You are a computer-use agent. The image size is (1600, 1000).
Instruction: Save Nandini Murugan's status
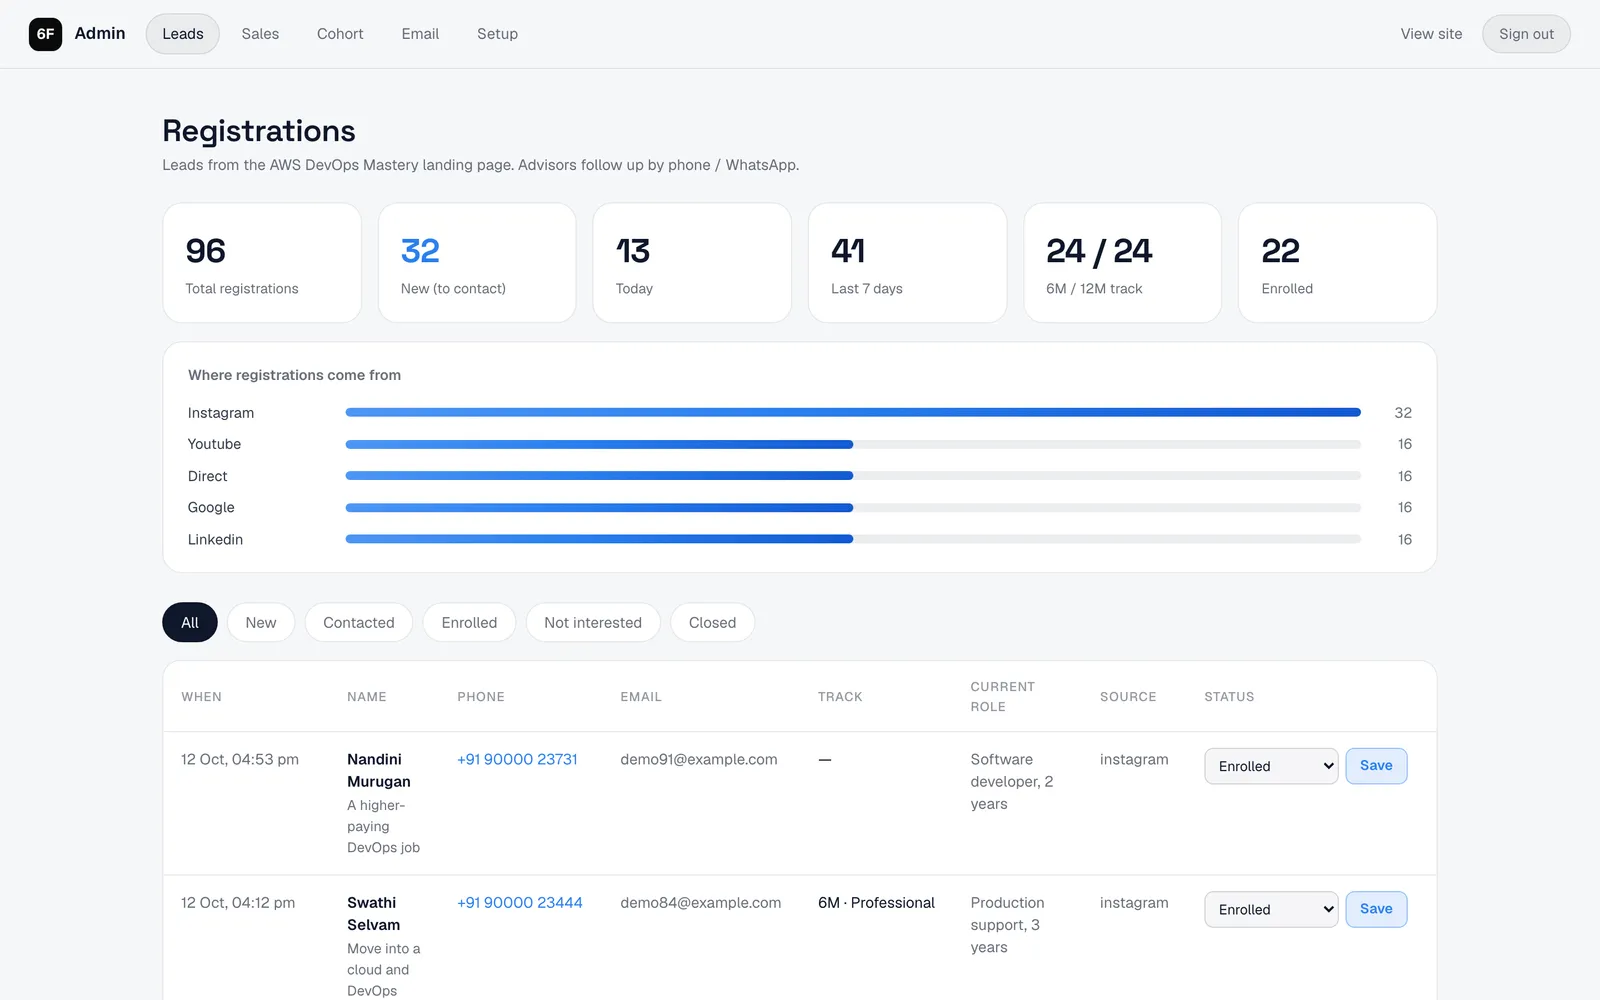click(1376, 766)
